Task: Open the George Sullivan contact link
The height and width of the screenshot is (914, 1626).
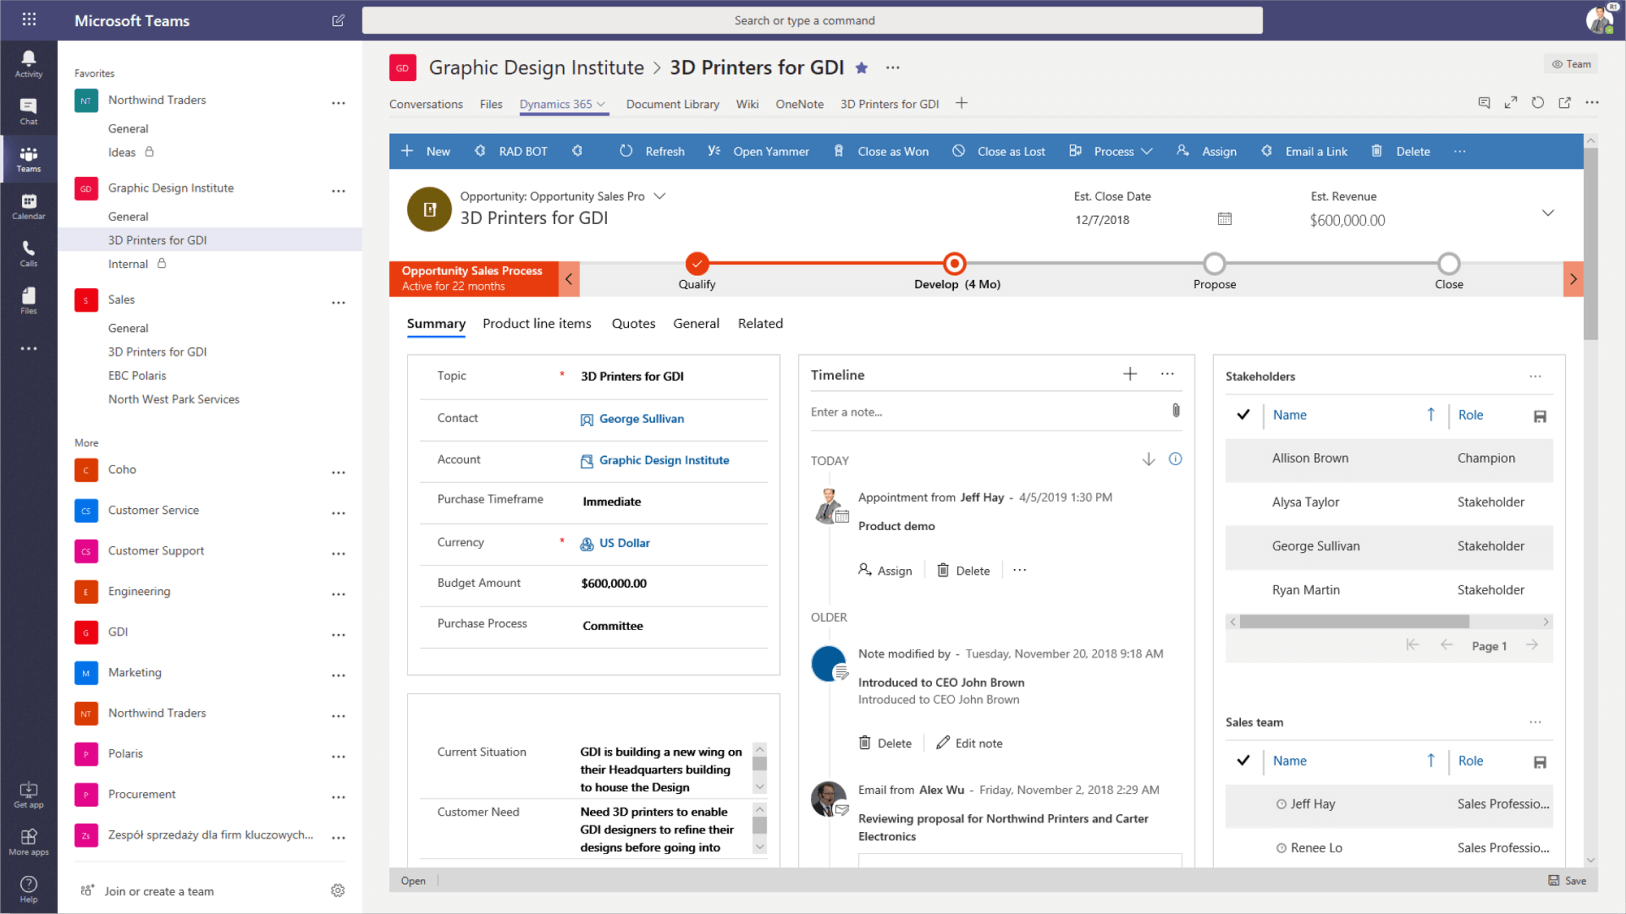Action: point(642,419)
